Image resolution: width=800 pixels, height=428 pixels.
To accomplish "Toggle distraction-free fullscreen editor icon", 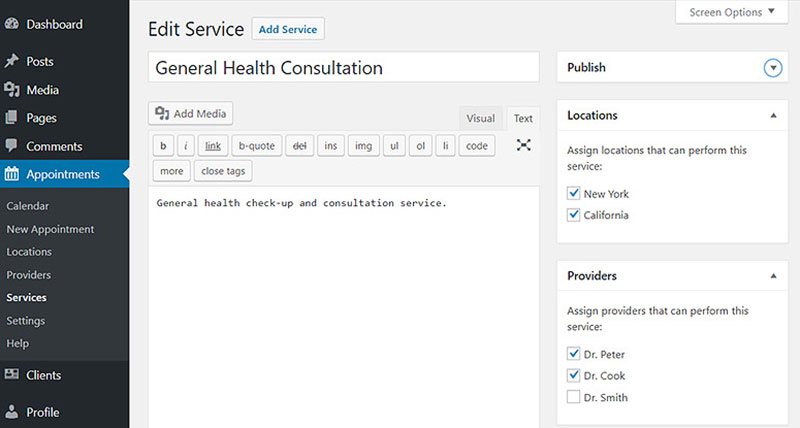I will [523, 145].
